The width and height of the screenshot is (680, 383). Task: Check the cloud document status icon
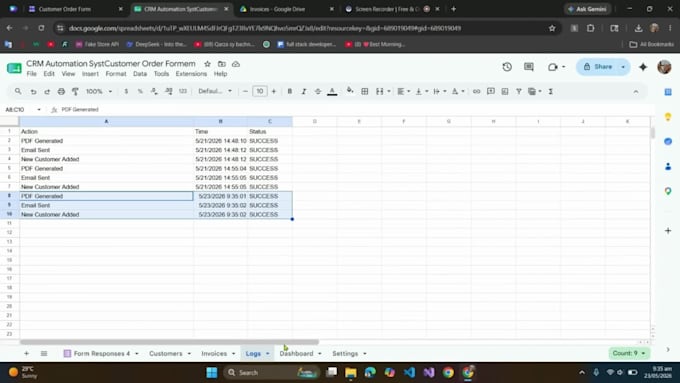coord(236,64)
